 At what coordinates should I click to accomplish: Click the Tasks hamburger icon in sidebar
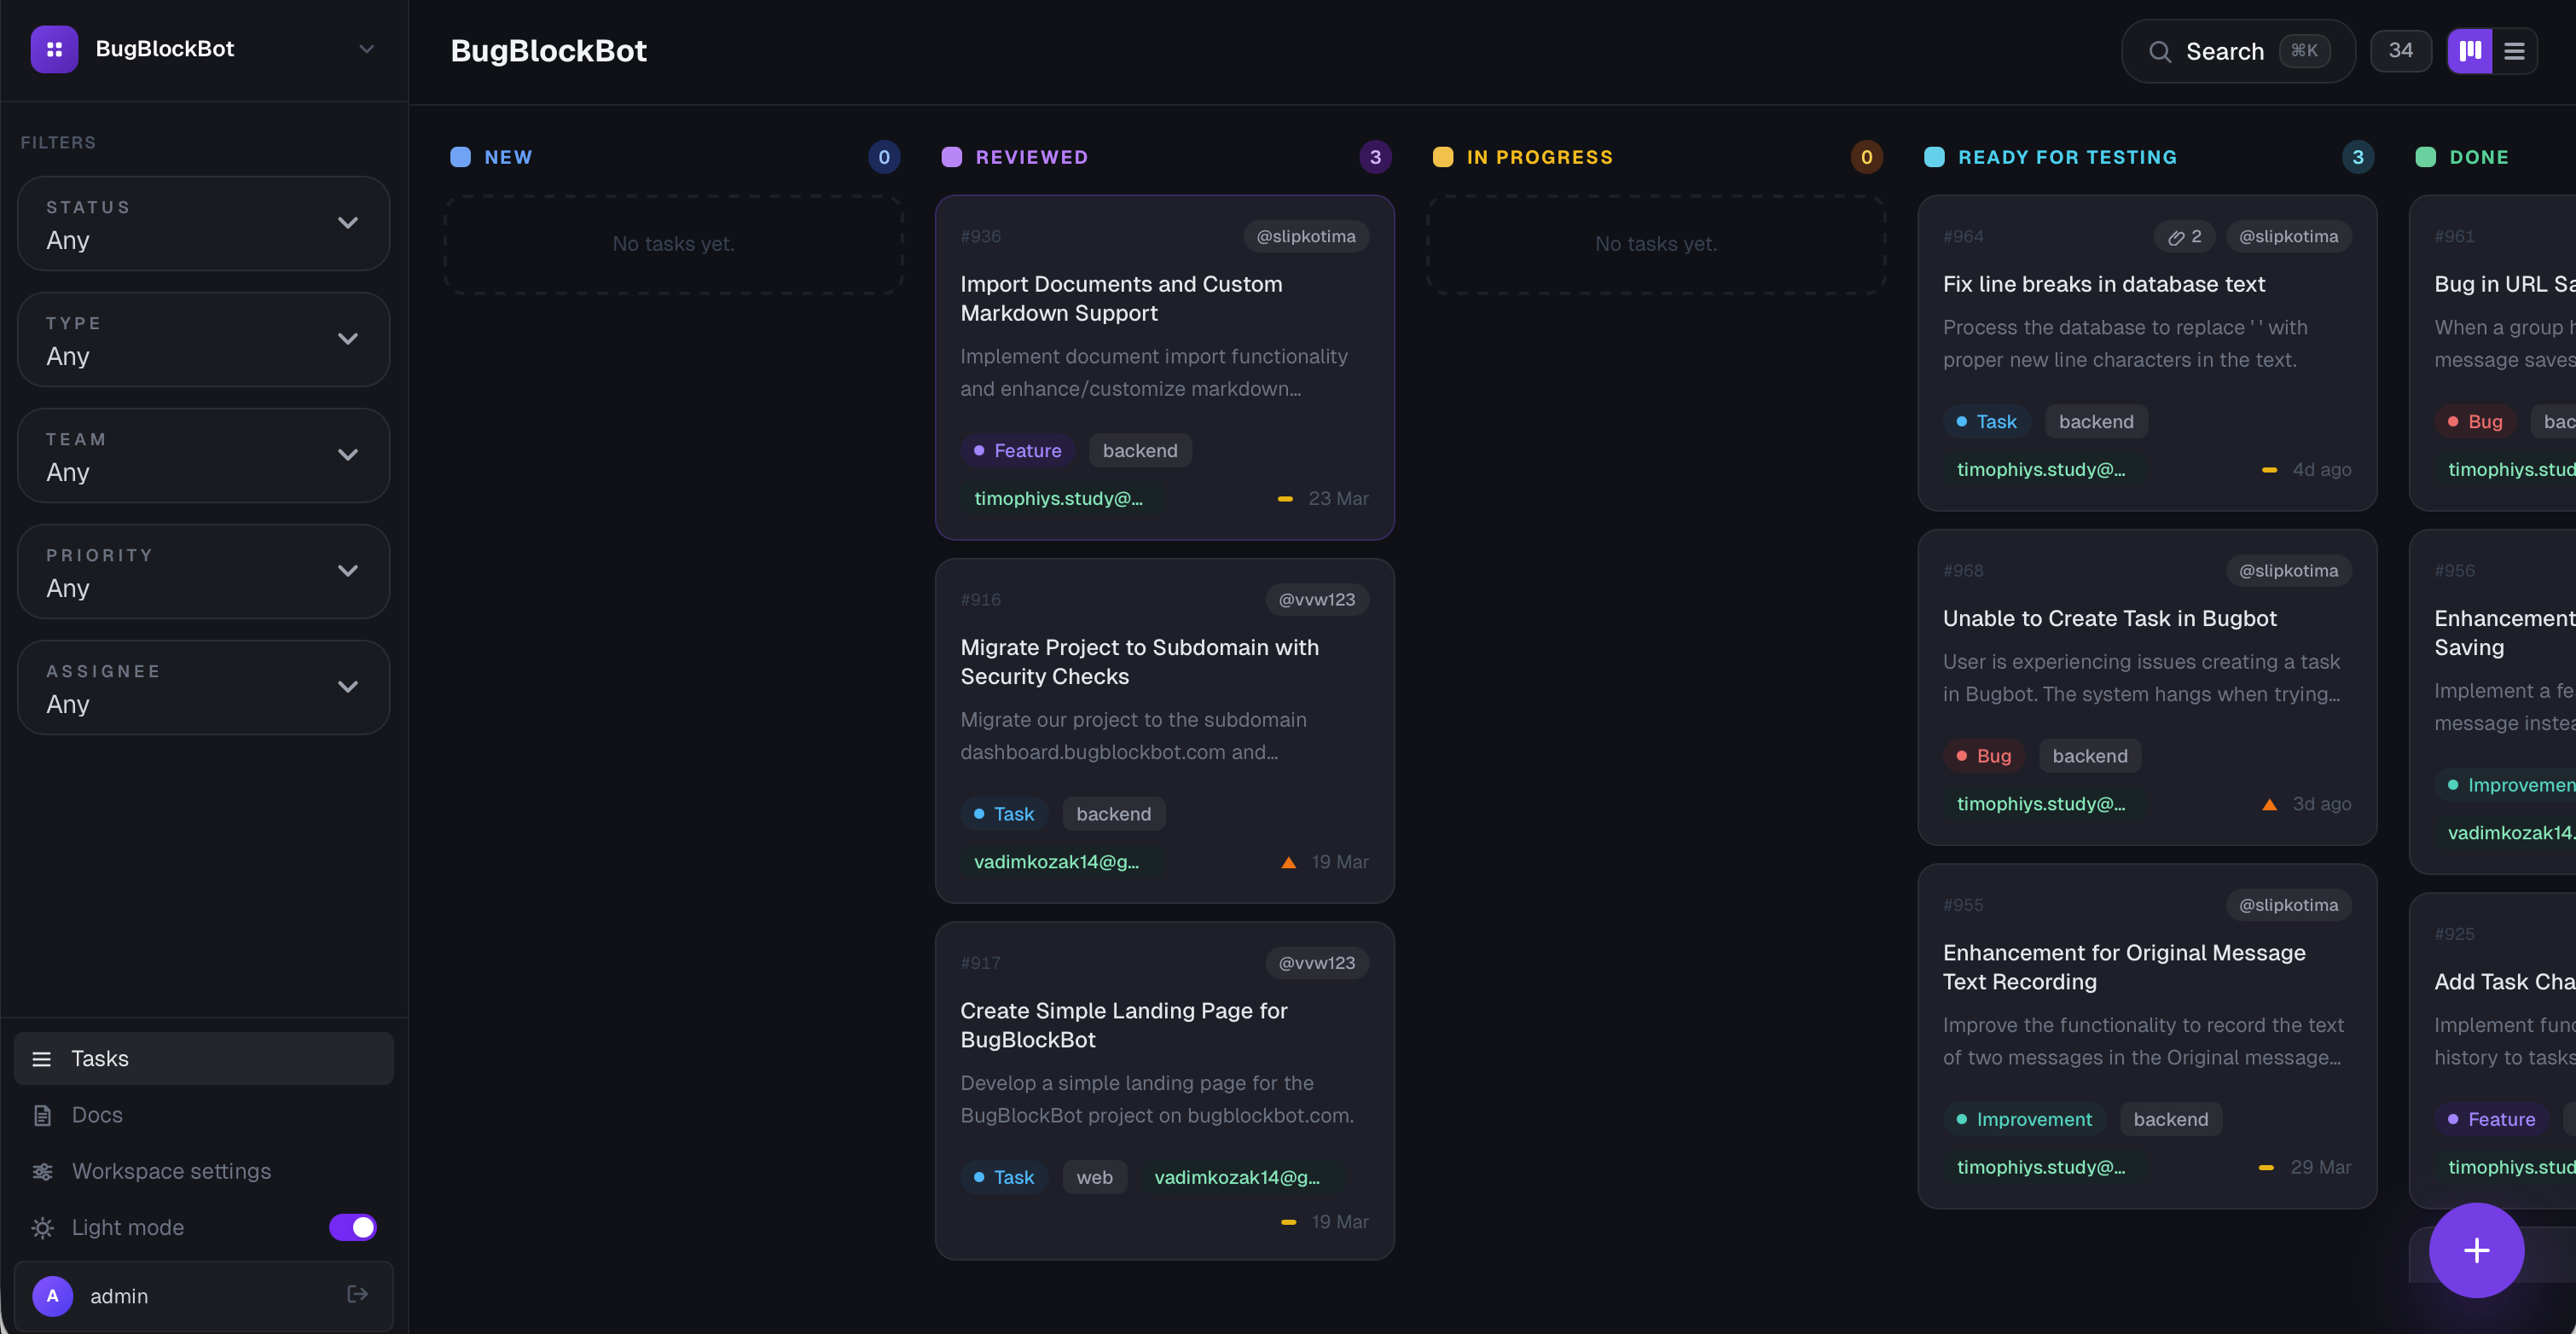[42, 1058]
